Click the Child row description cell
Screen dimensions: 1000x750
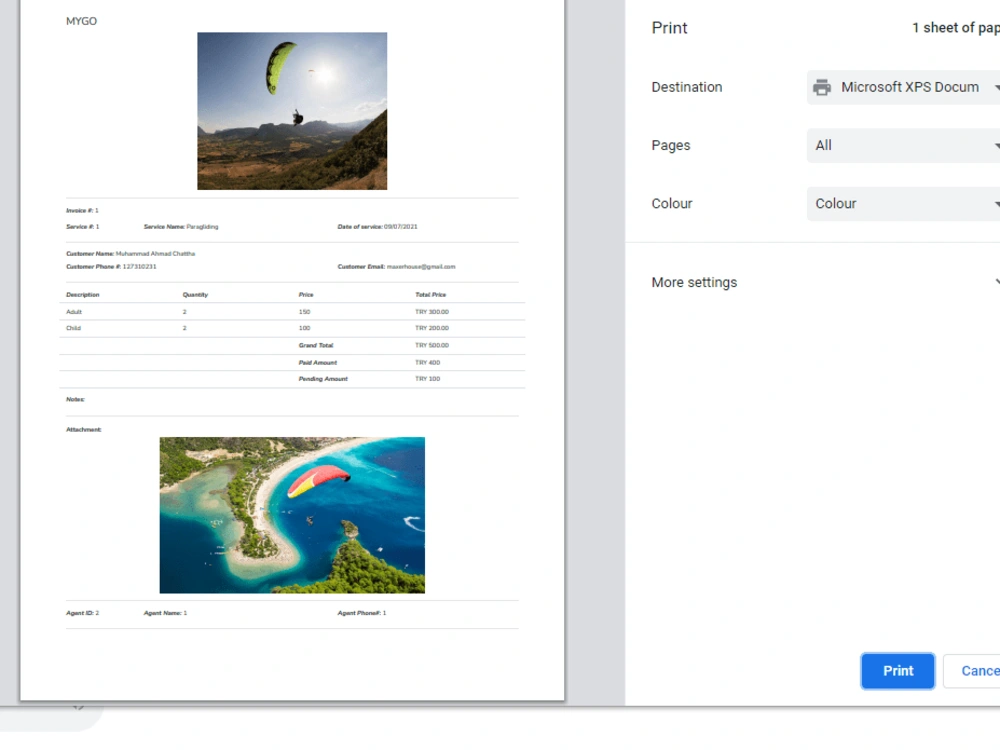(x=73, y=328)
